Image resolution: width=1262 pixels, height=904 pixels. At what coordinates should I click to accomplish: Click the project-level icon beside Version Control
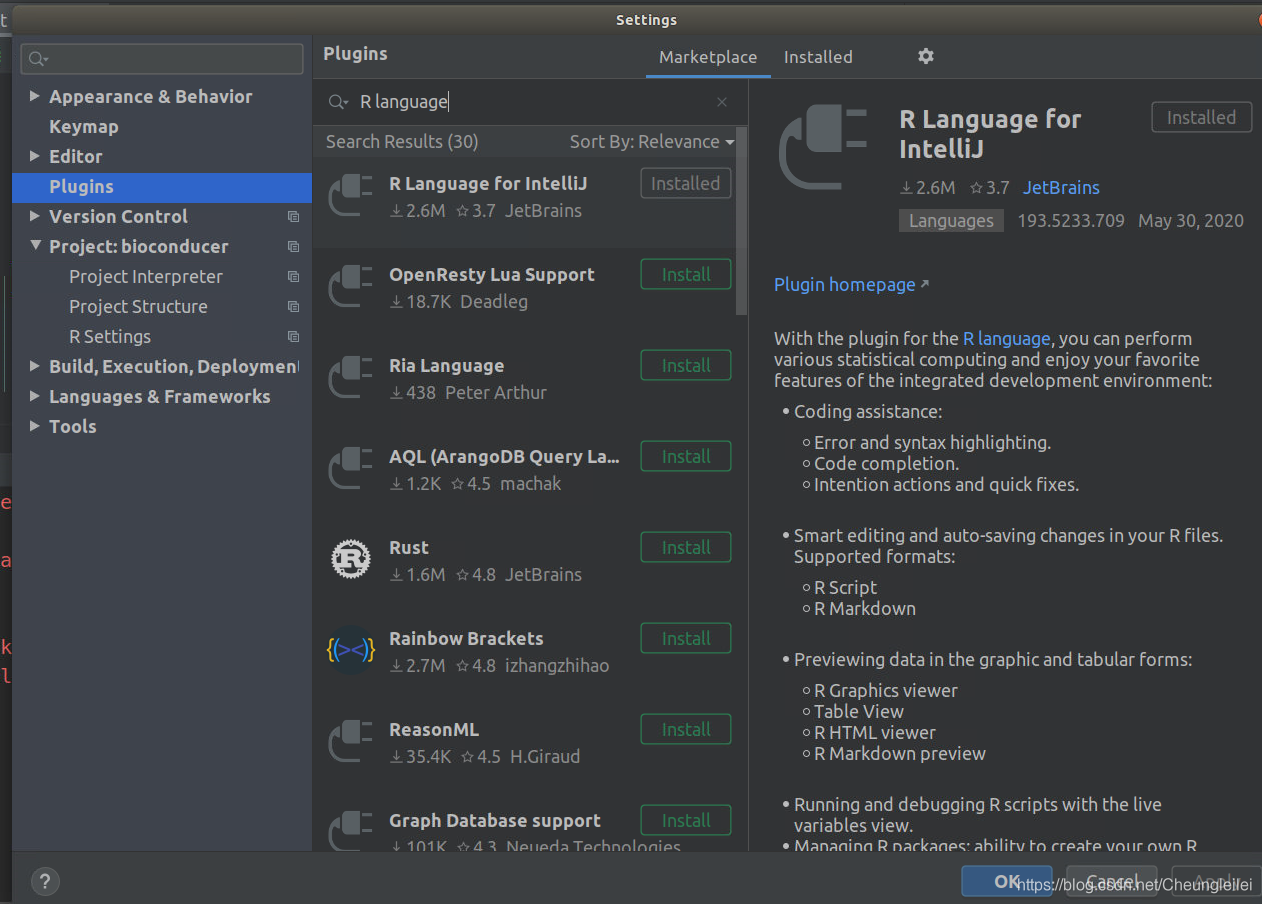(293, 217)
